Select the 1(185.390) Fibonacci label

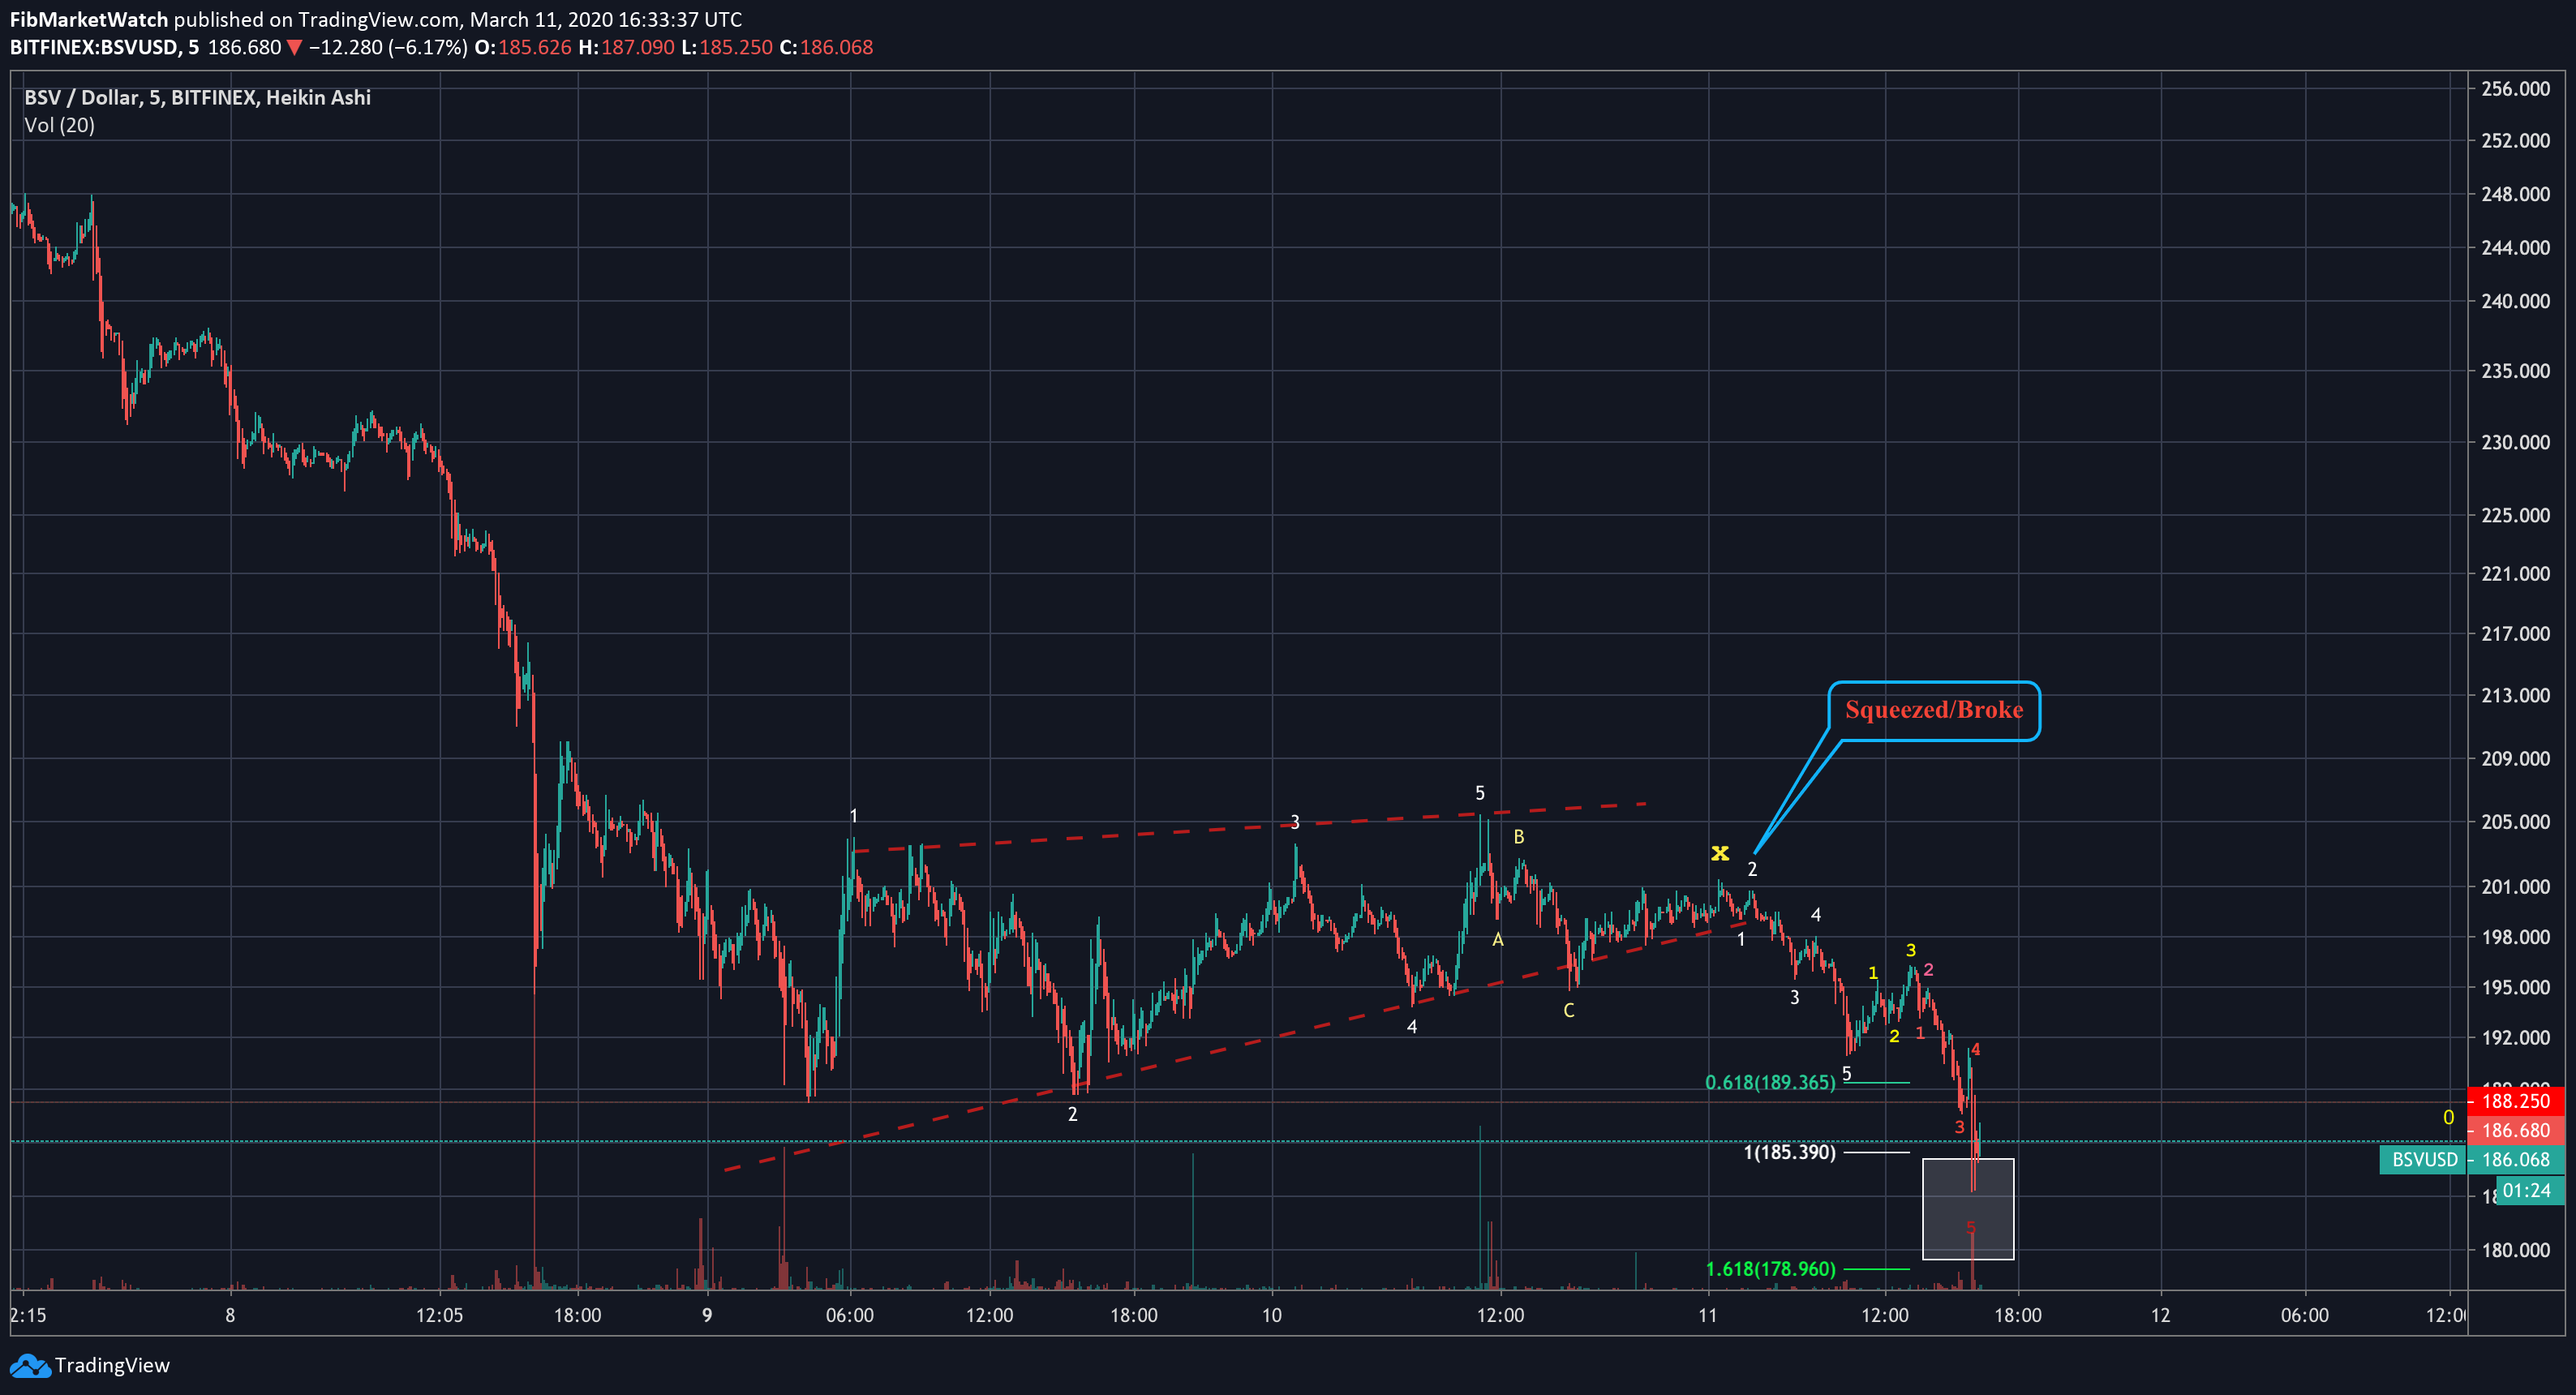click(x=1789, y=1152)
